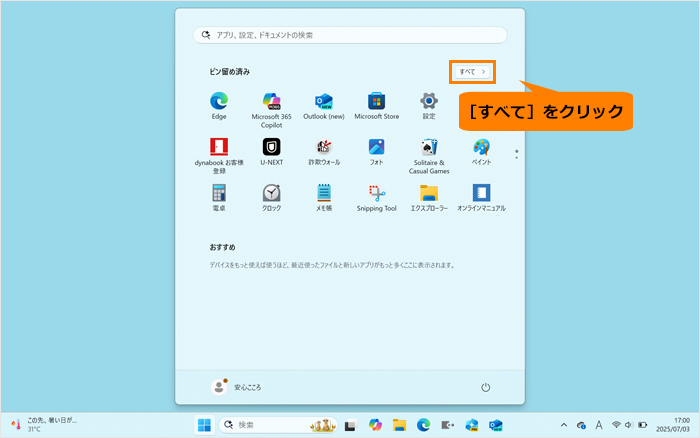Click the IME input mode A indicator
The width and height of the screenshot is (700, 438).
pos(599,425)
